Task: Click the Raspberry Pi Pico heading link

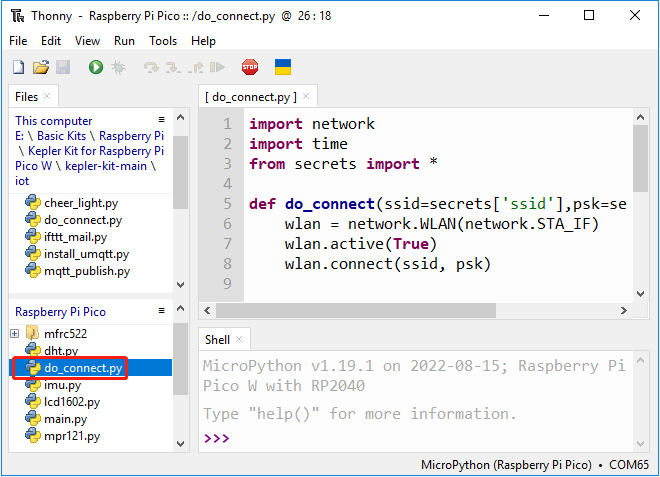Action: (60, 312)
